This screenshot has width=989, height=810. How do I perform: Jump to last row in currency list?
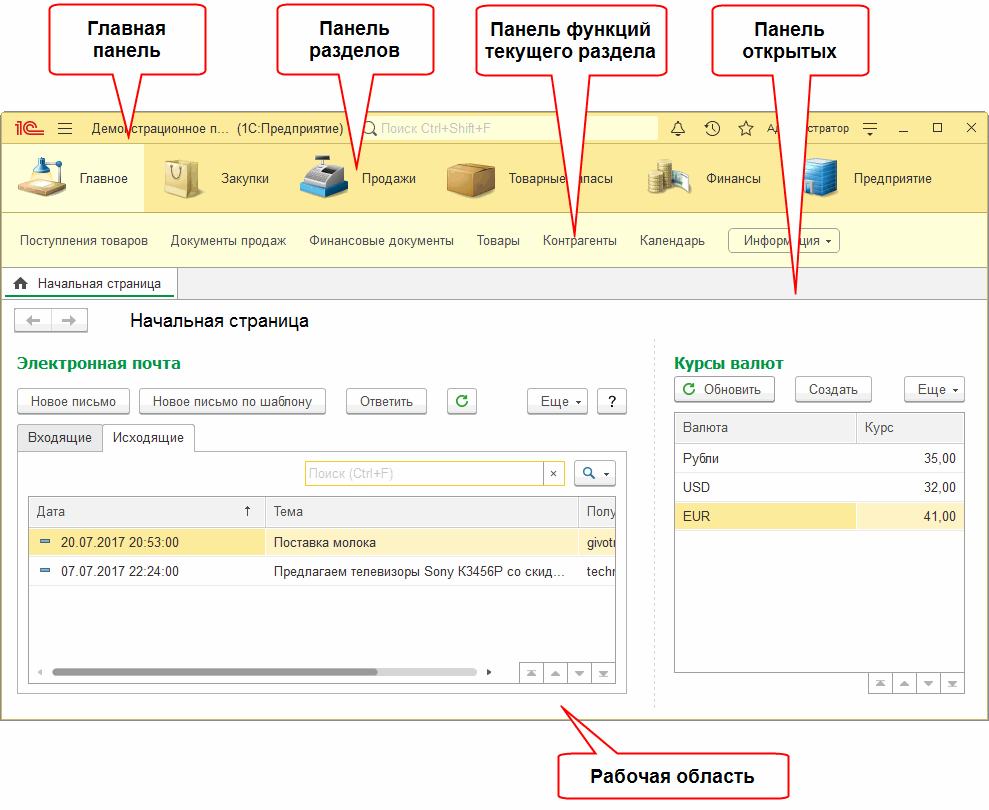point(952,683)
